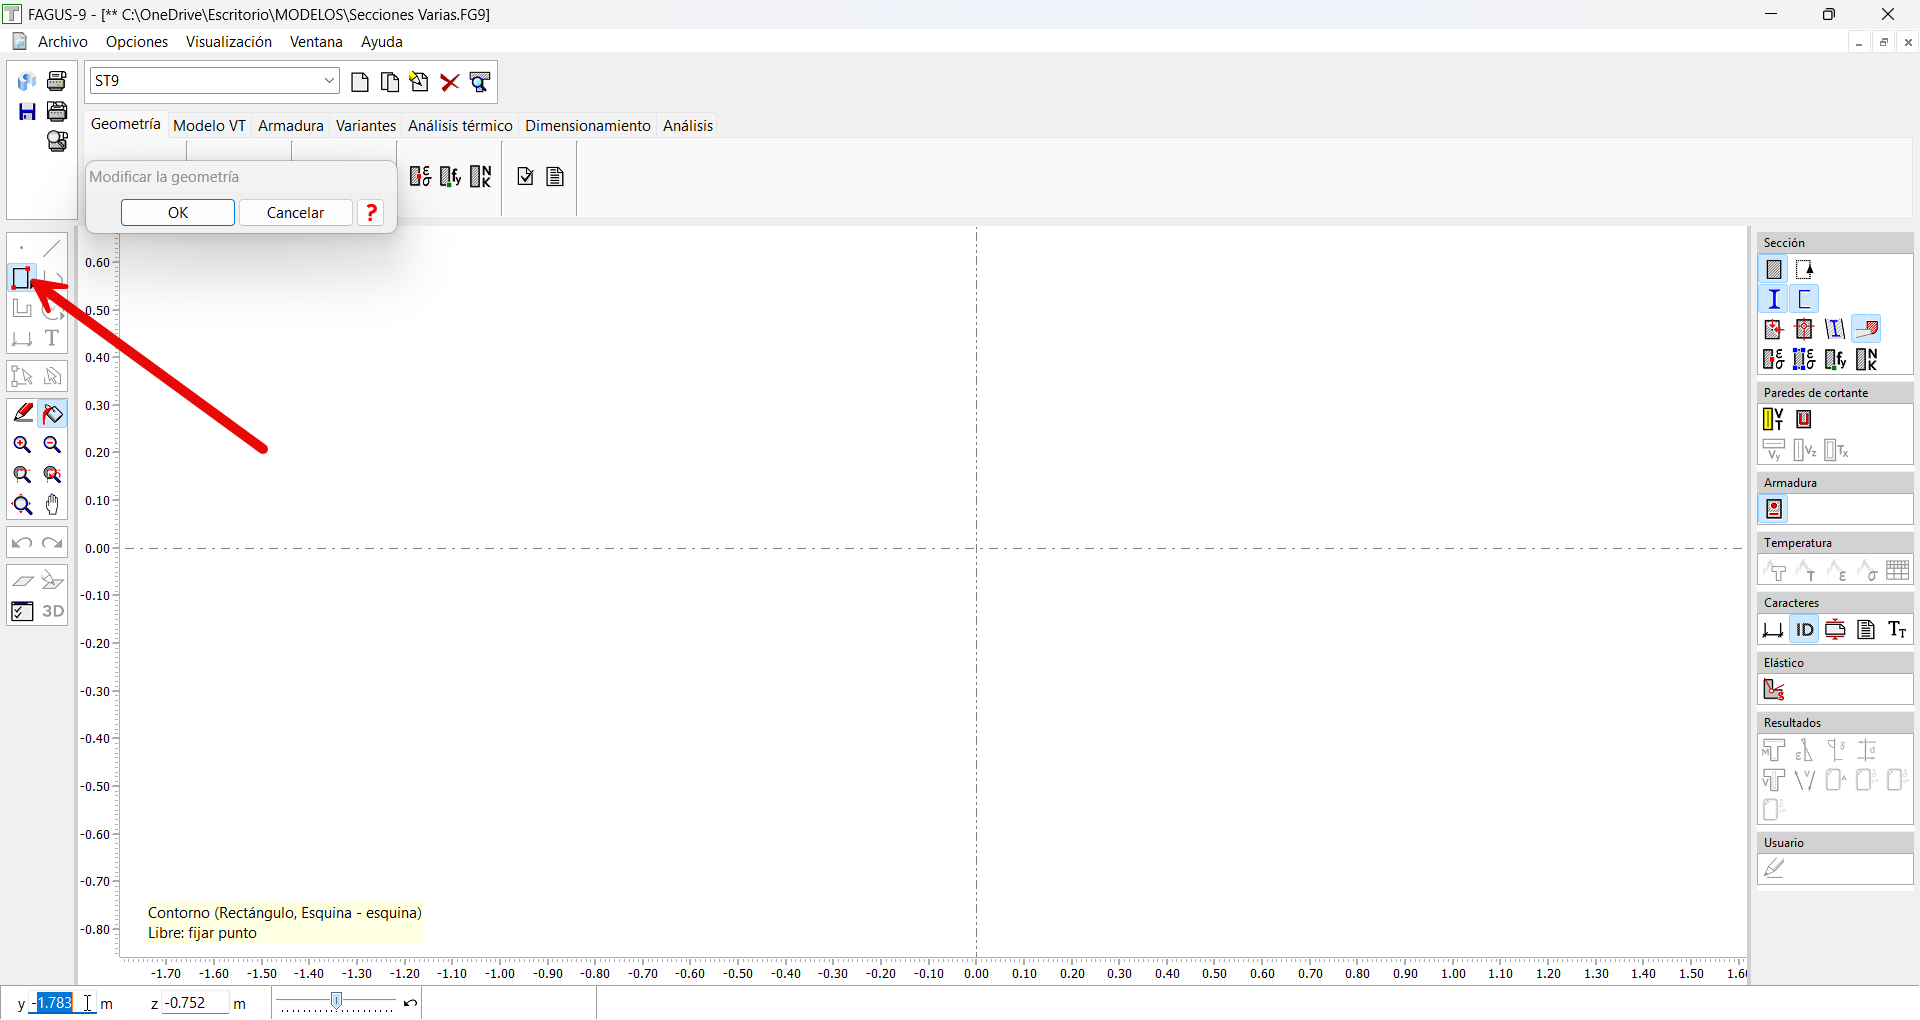Click the red question mark help icon

tap(371, 212)
